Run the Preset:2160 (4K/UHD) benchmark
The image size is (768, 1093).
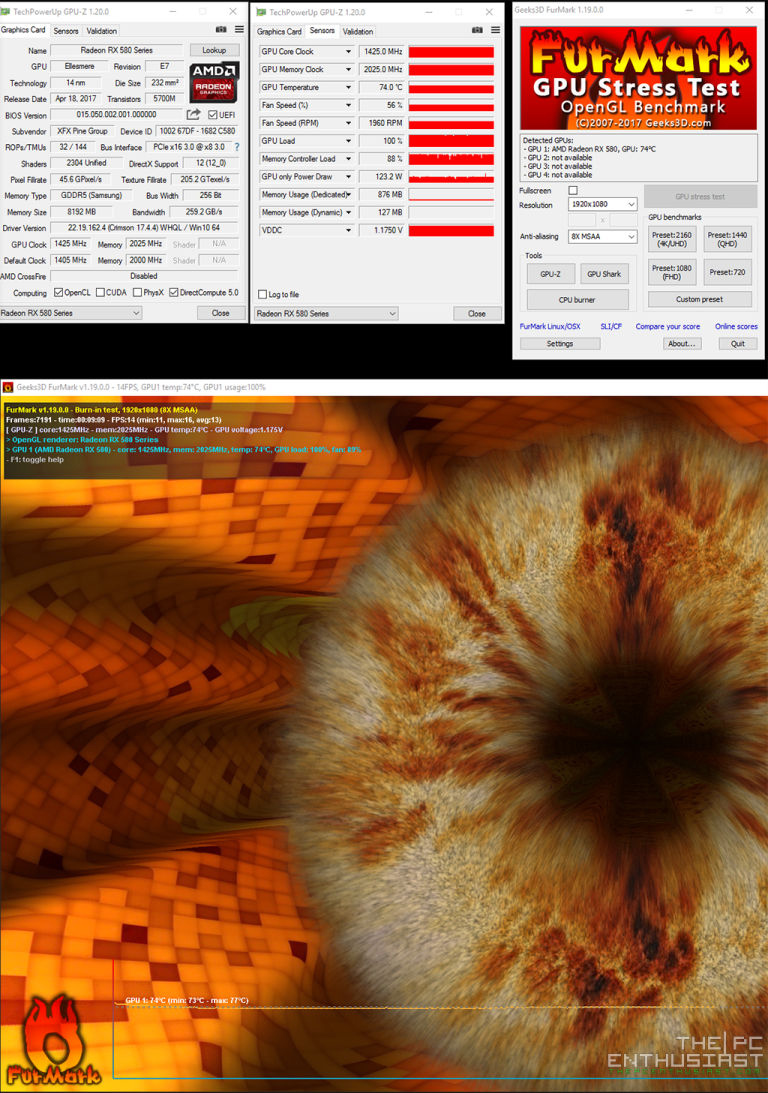click(672, 239)
